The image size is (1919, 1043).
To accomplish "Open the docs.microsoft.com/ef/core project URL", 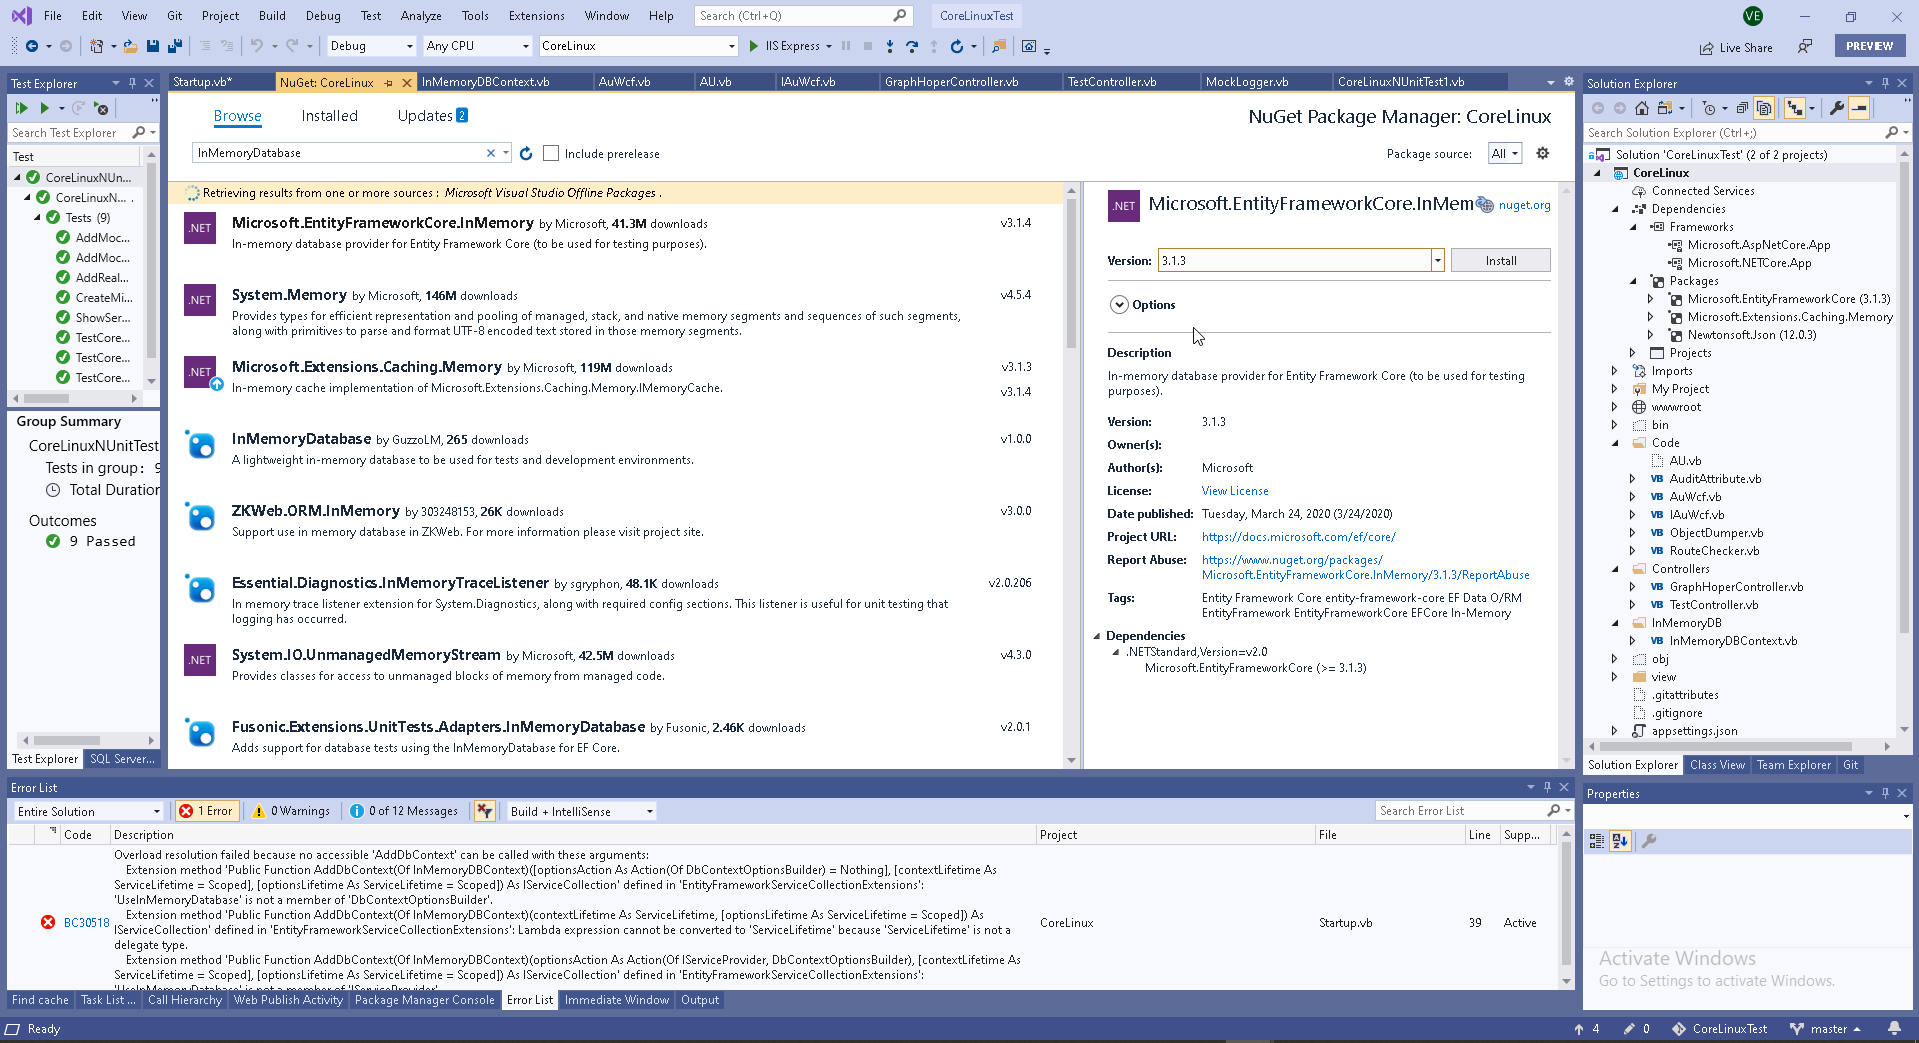I will (x=1298, y=537).
